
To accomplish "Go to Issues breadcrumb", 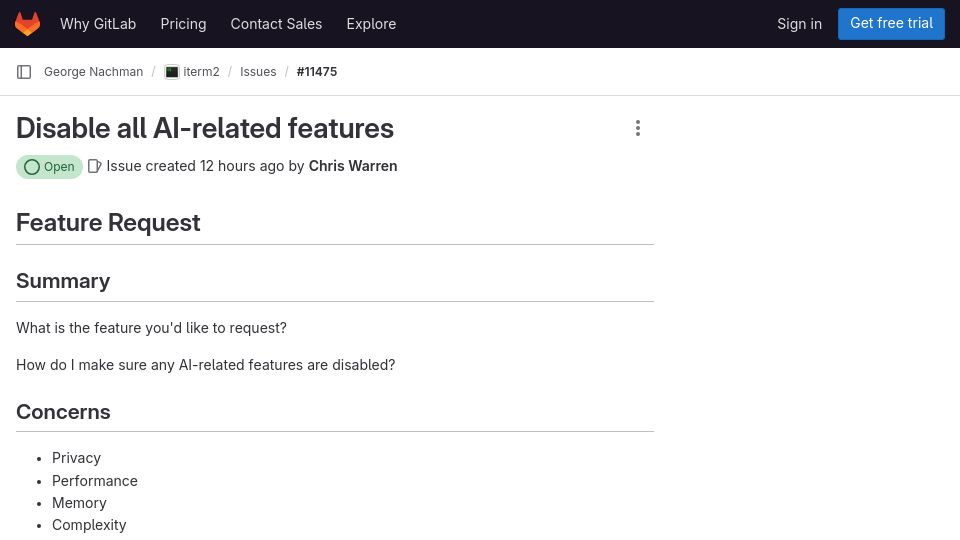I will point(258,72).
